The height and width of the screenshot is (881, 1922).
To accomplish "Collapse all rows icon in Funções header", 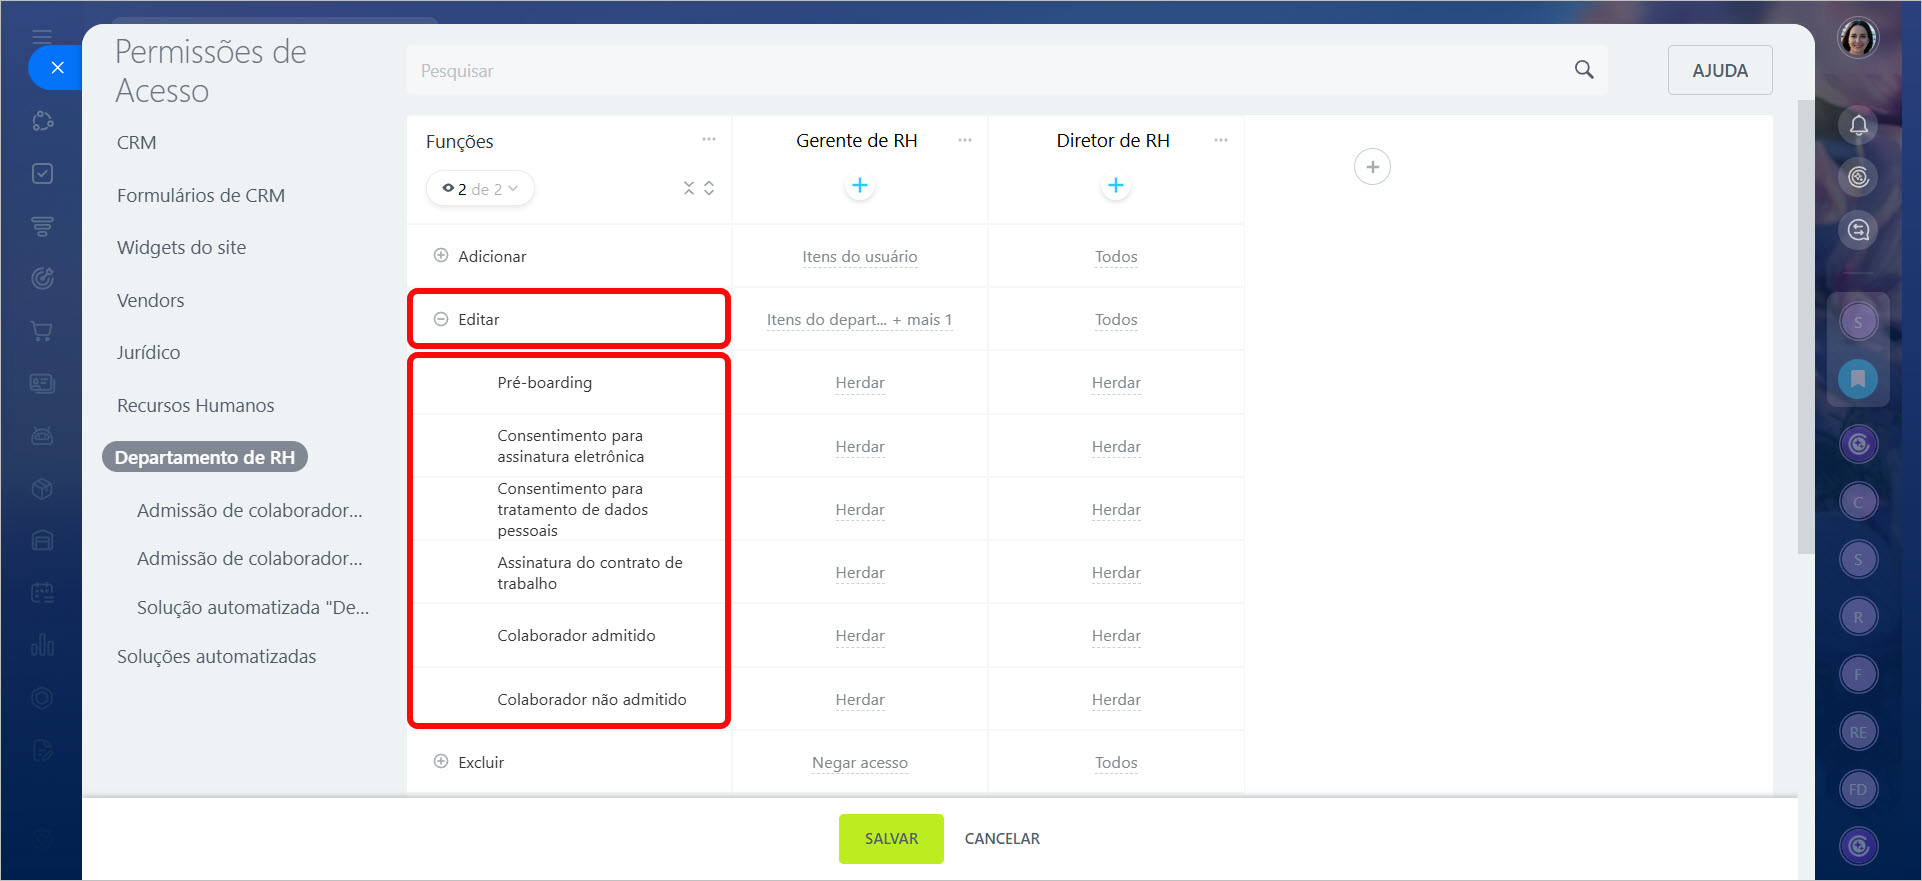I will coord(689,188).
